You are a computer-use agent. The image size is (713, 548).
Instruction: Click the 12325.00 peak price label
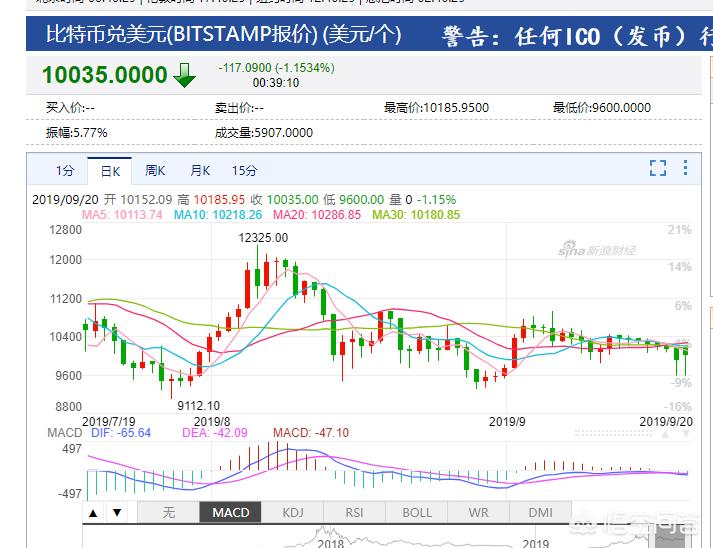pos(263,238)
